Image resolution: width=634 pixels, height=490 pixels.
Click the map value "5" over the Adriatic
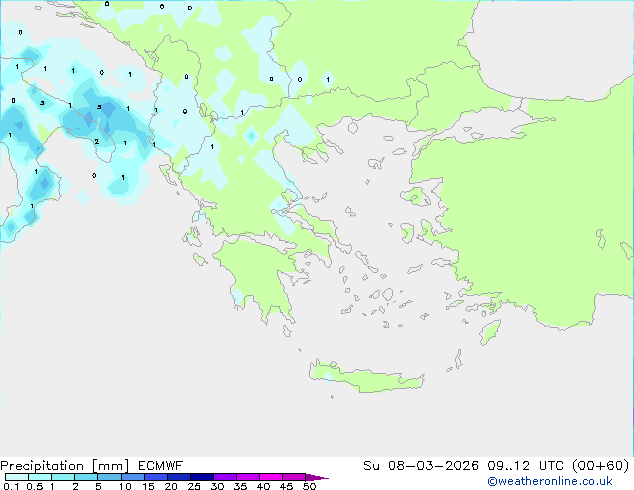99,107
